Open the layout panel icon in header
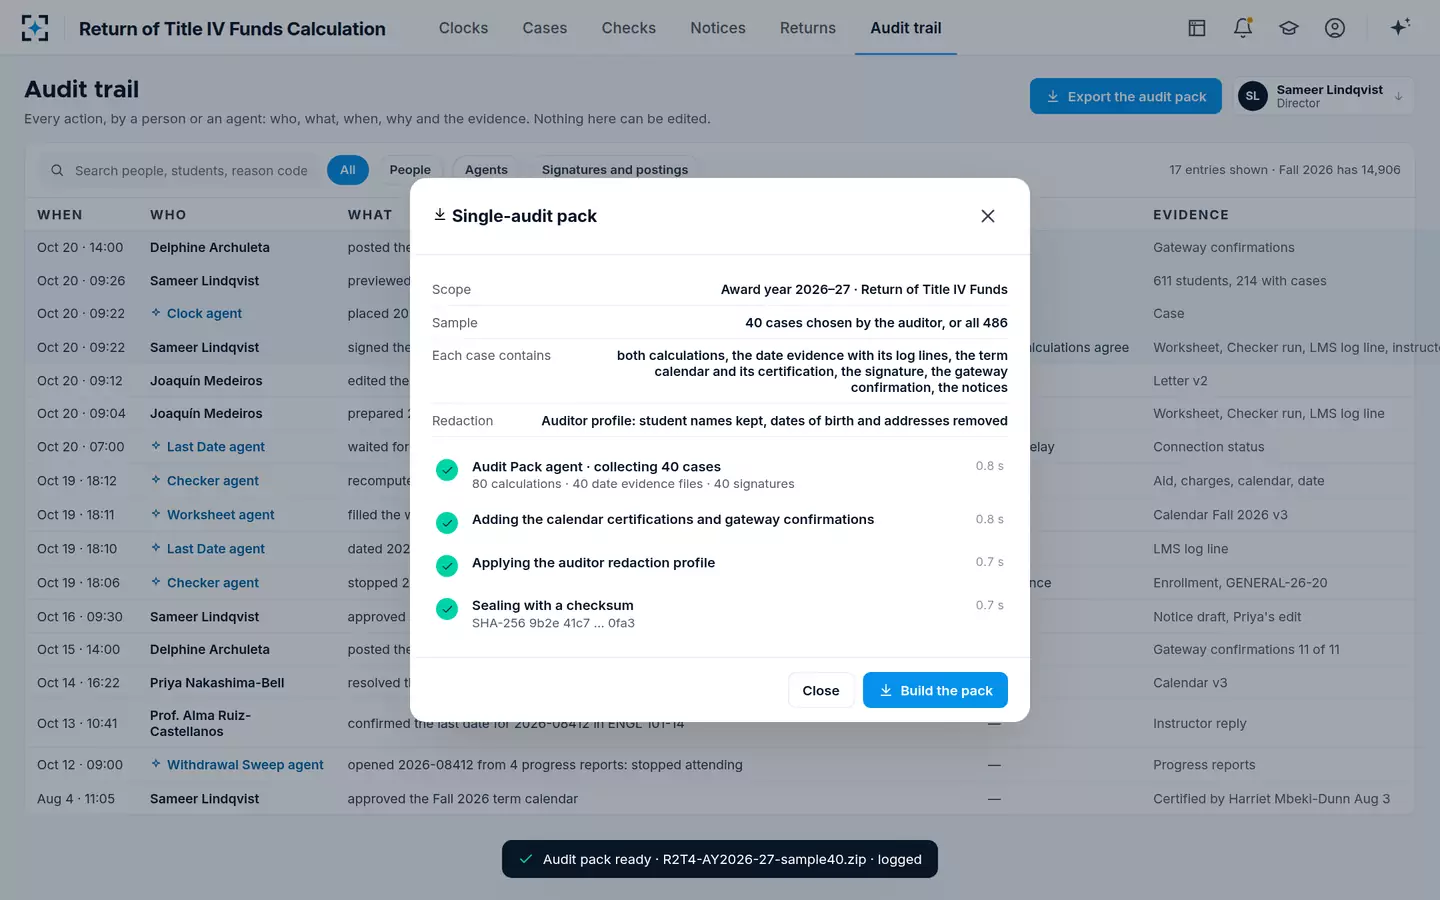 click(x=1197, y=28)
